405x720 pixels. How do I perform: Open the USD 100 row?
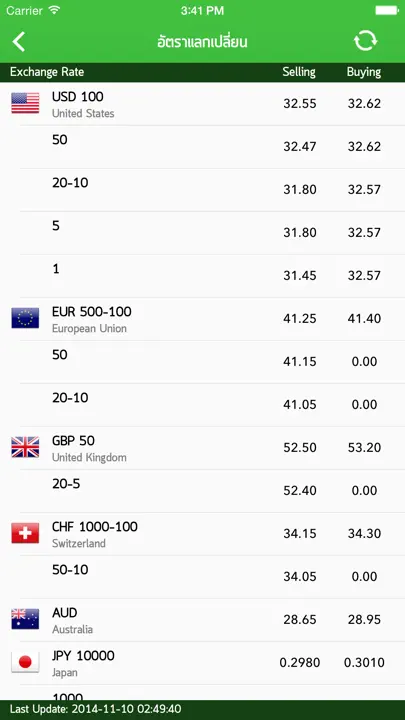pyautogui.click(x=202, y=104)
